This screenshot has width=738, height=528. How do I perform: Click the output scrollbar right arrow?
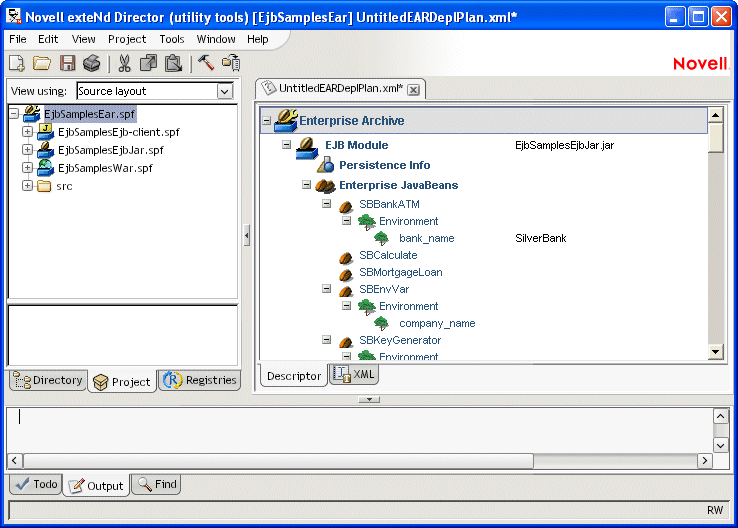(705, 461)
